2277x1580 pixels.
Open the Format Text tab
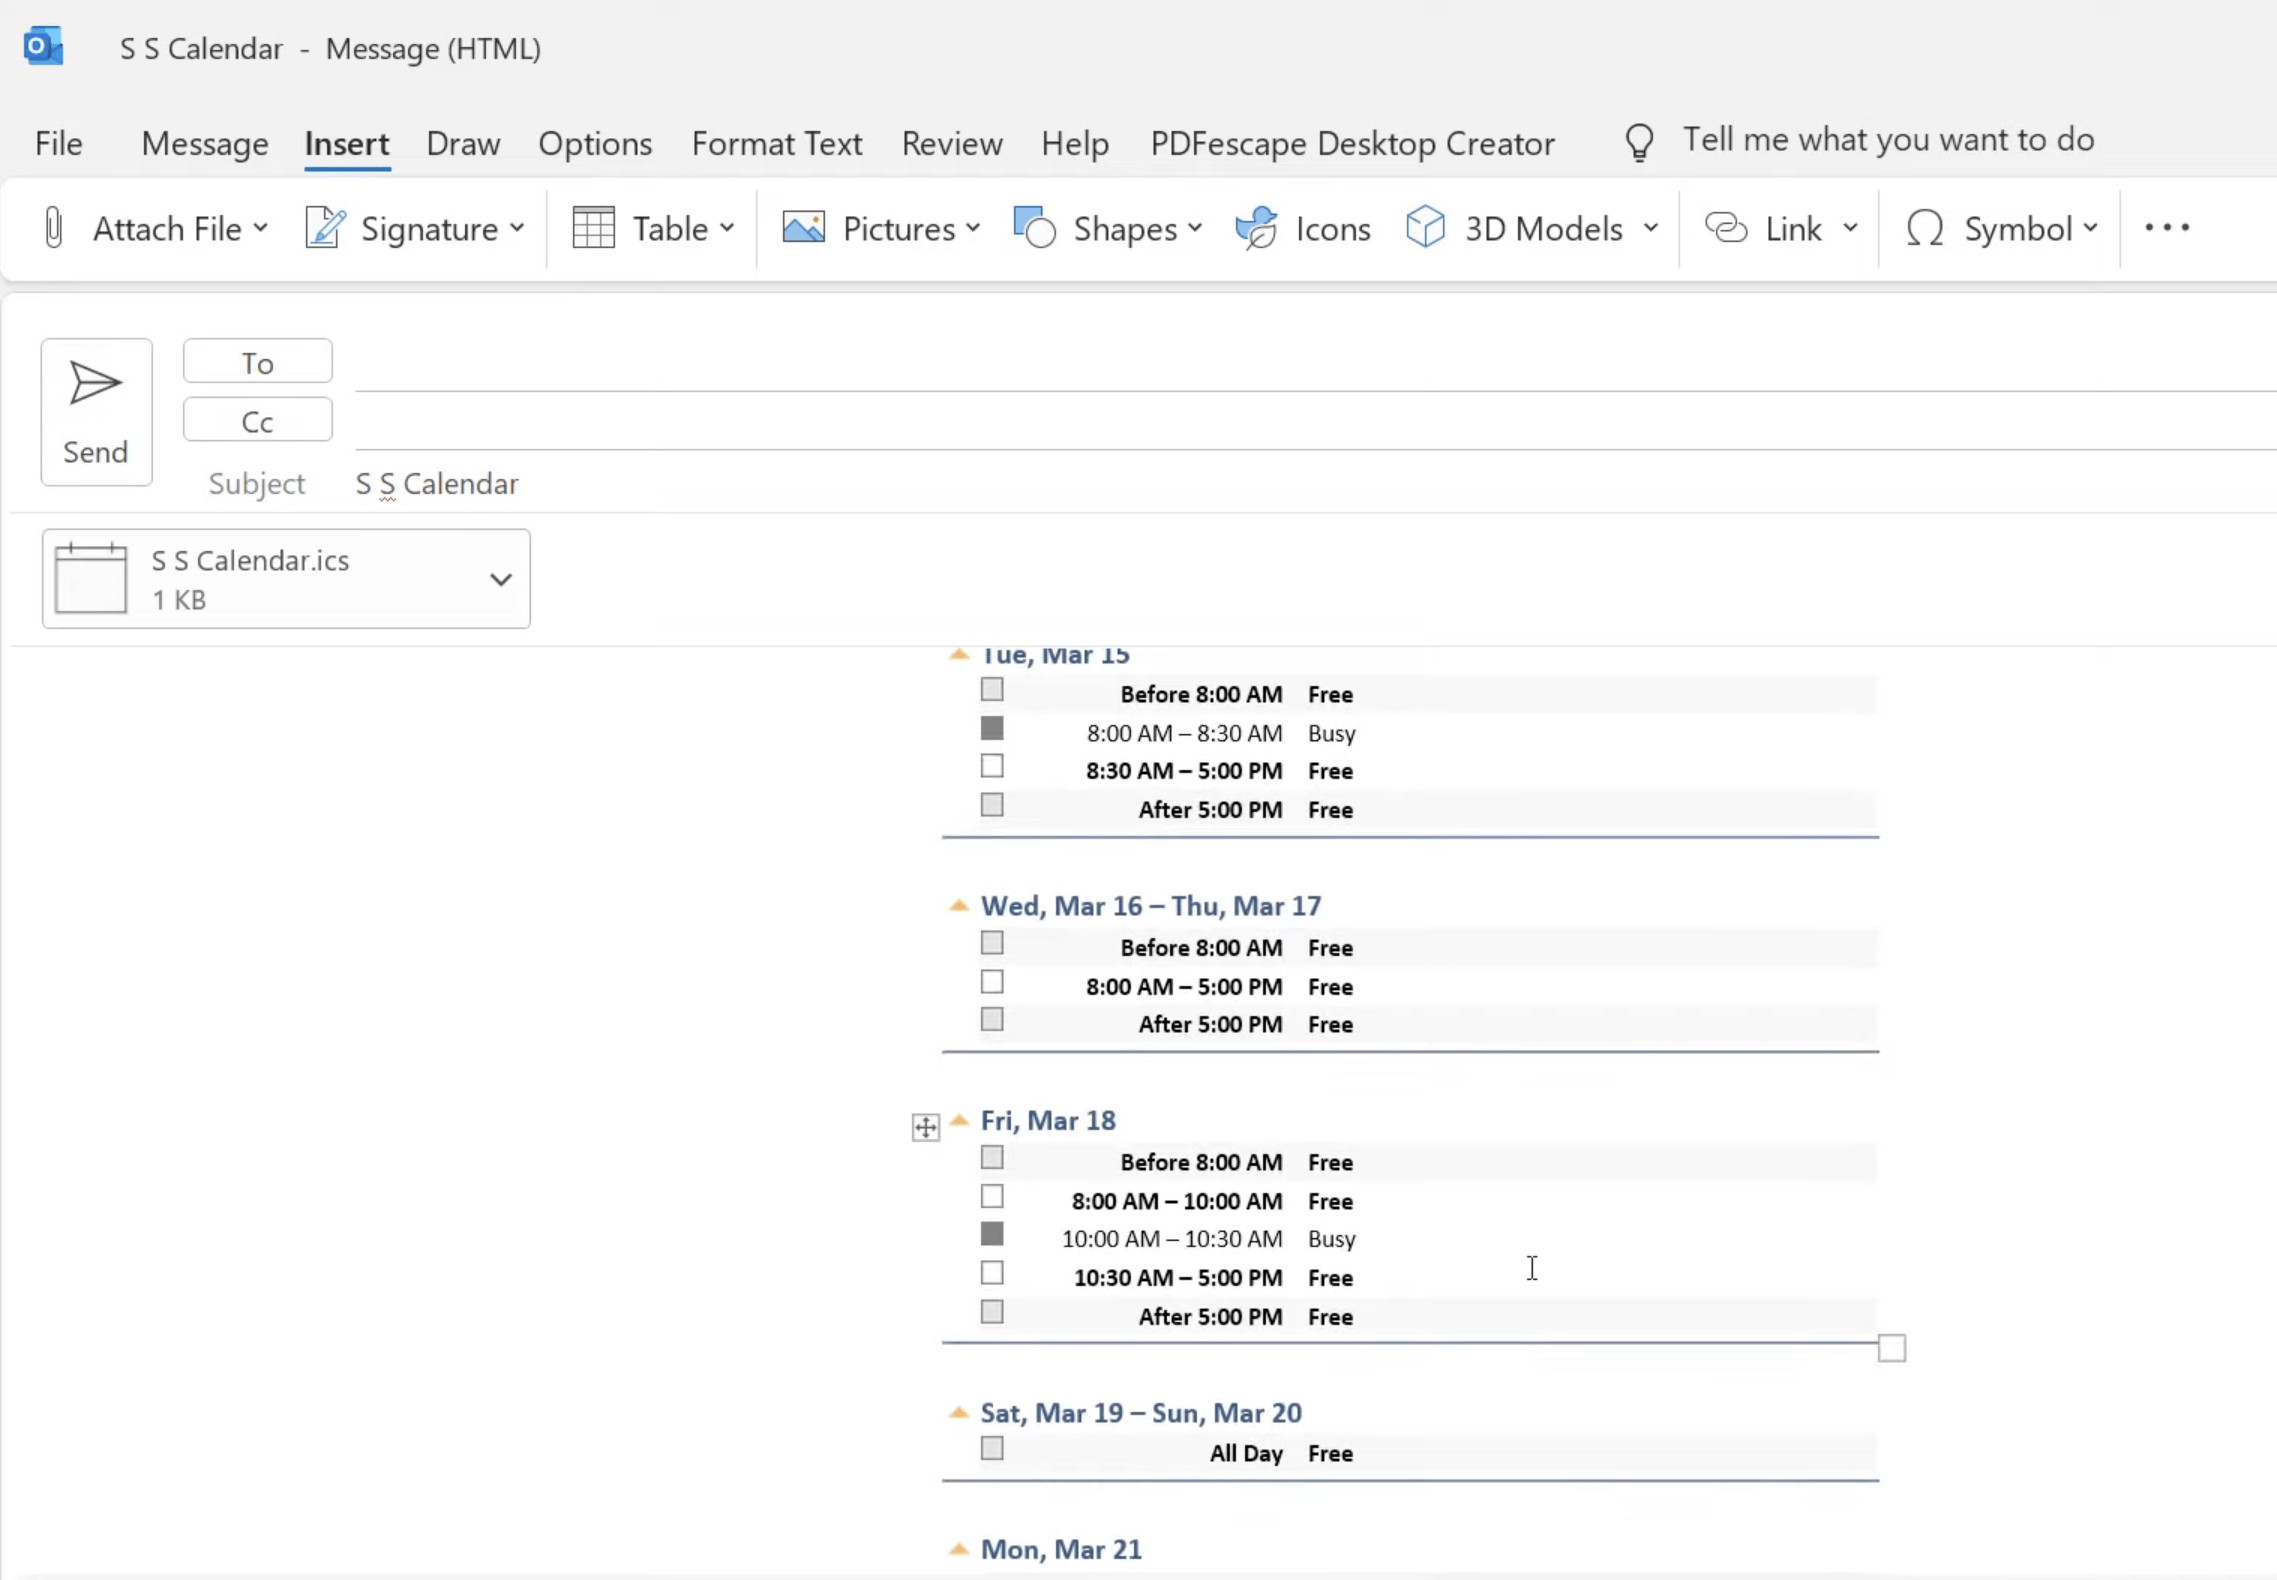pos(777,143)
